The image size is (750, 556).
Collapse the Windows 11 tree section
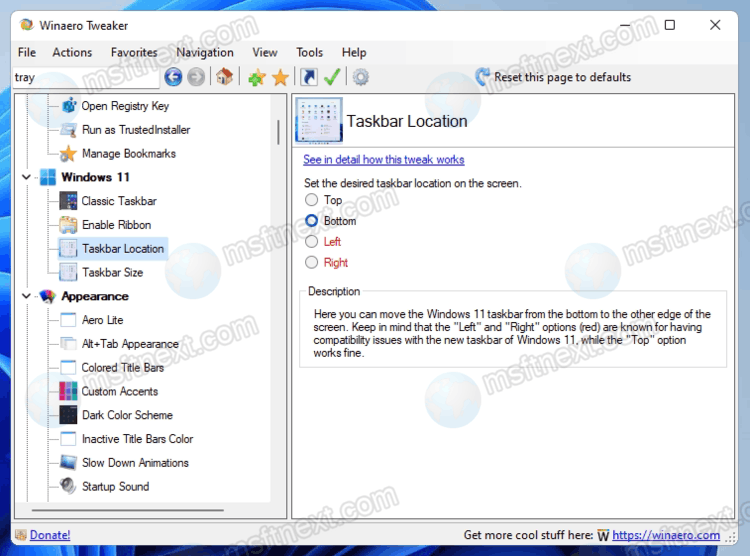click(26, 177)
